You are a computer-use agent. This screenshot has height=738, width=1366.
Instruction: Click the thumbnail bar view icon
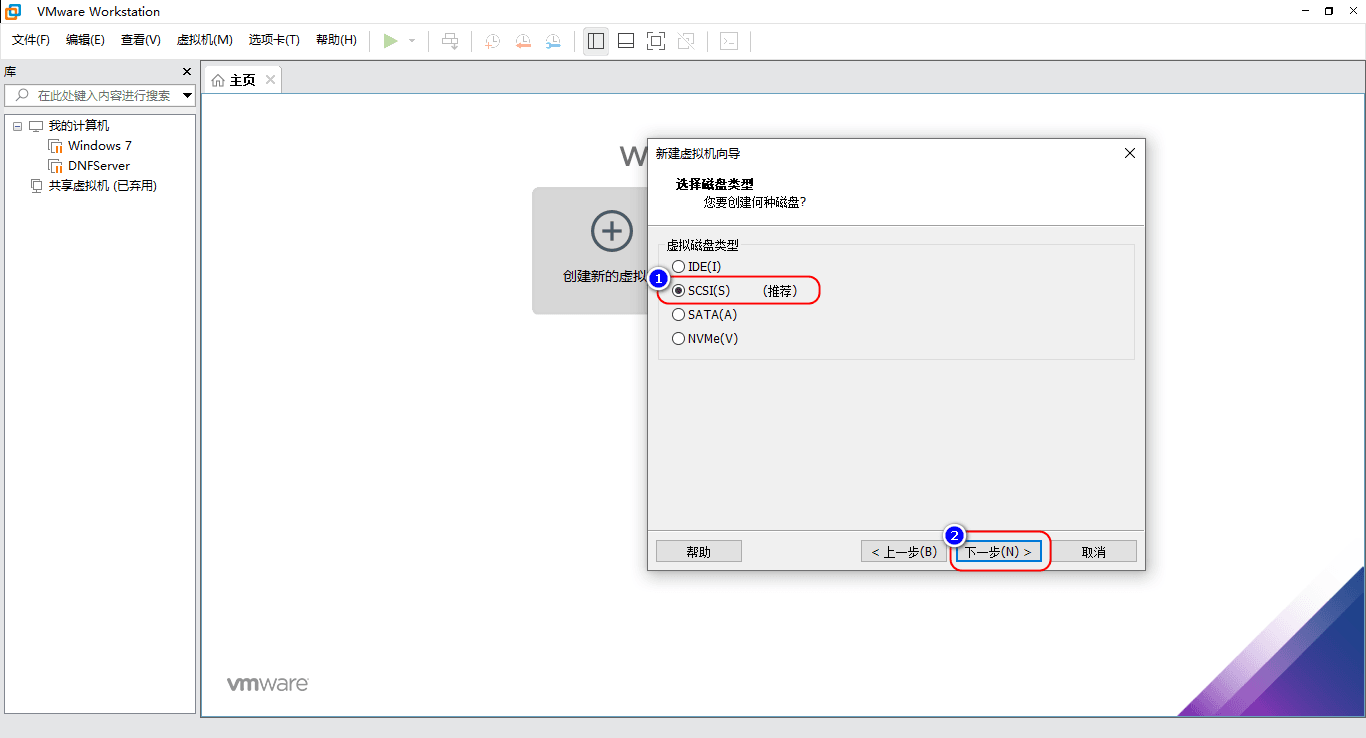click(626, 41)
